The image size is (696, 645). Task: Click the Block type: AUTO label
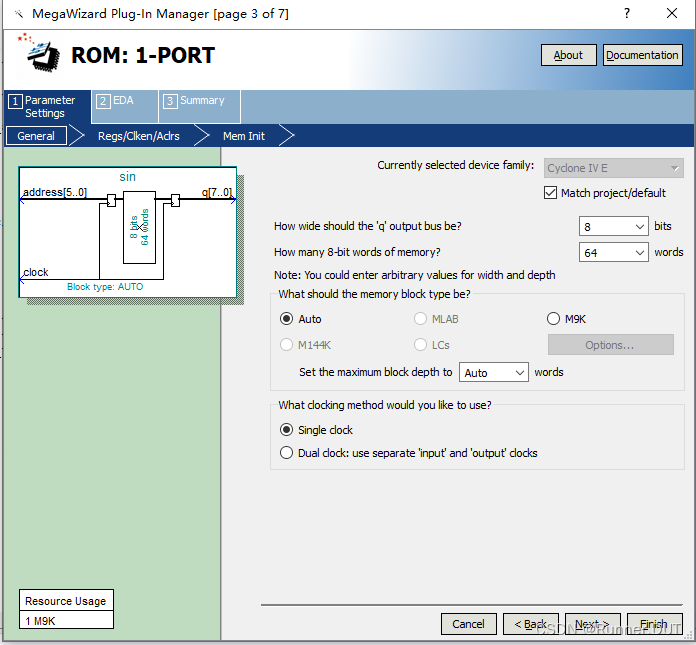(105, 287)
